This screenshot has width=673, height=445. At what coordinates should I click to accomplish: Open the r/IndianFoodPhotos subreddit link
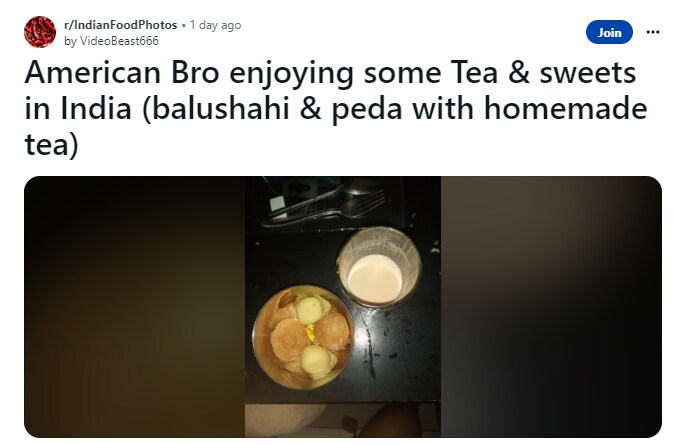120,25
